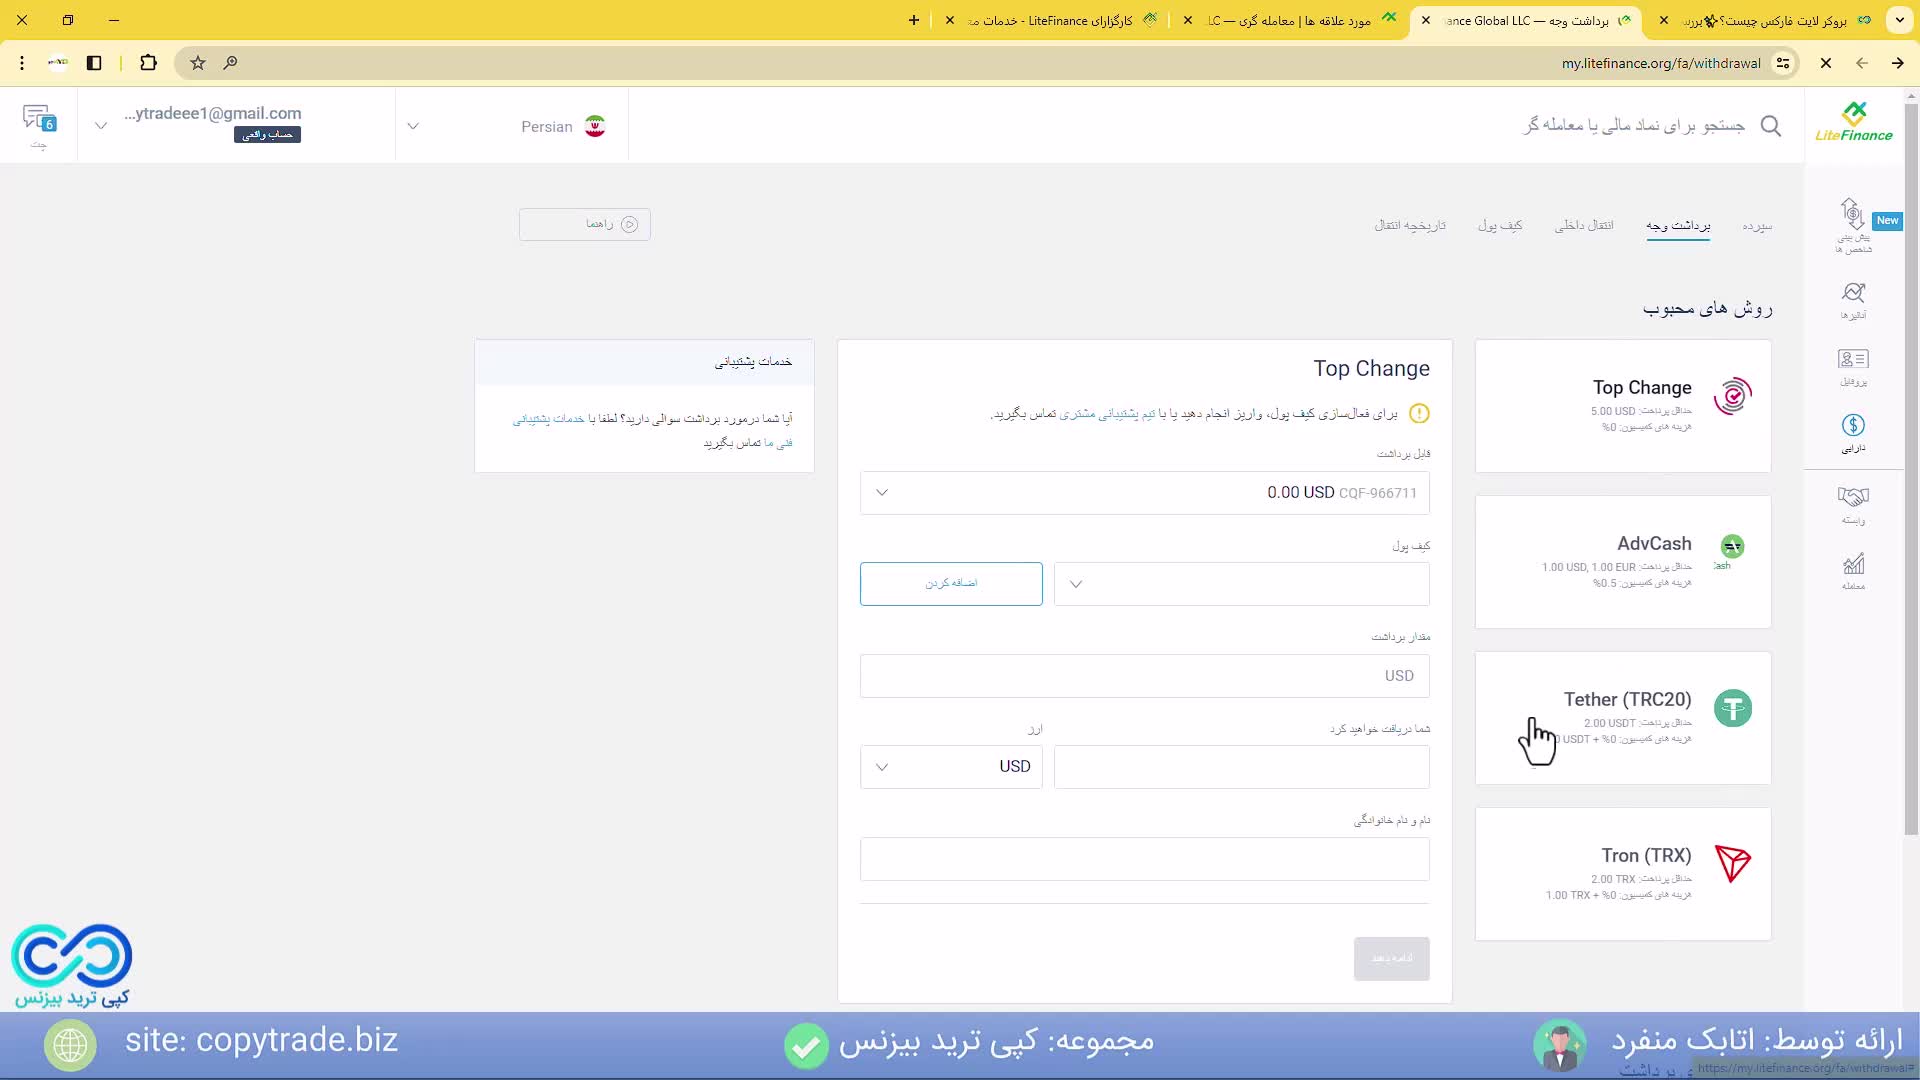Open the wallet selection dropdown
Screen dimensions: 1920x1080
1240,584
